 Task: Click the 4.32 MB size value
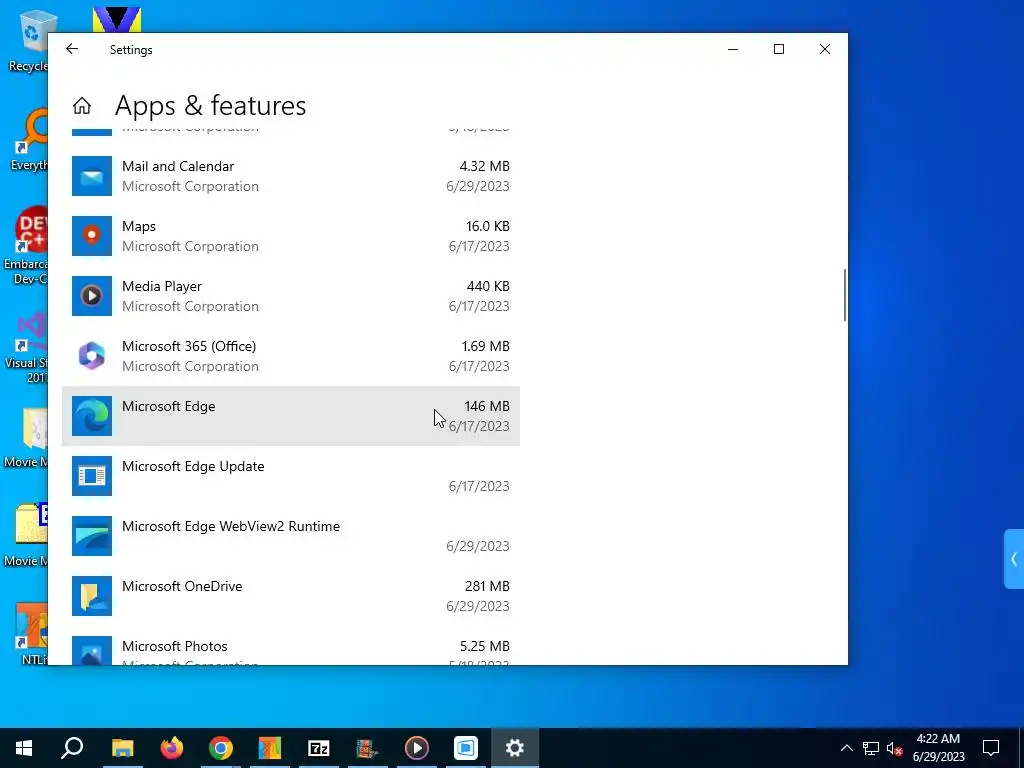tap(485, 167)
